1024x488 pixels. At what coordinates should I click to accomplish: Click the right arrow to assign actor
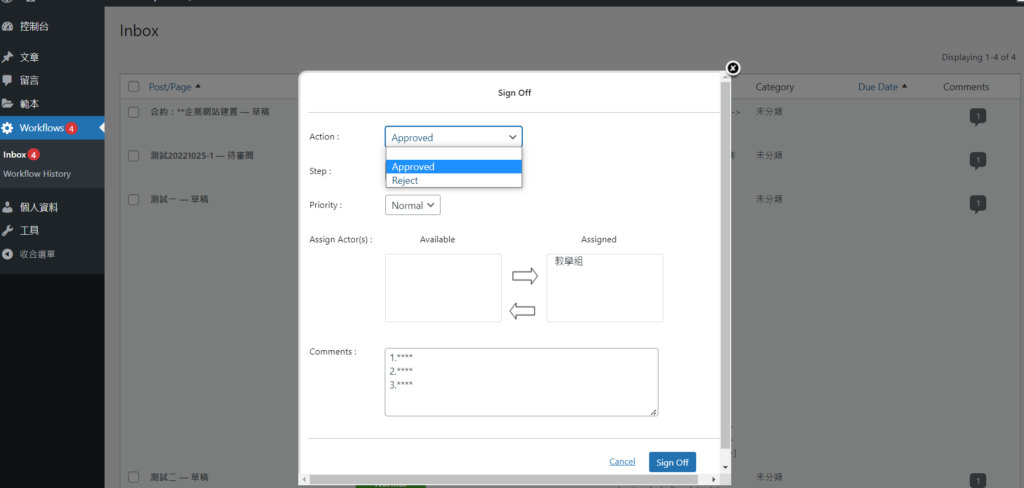tap(524, 276)
